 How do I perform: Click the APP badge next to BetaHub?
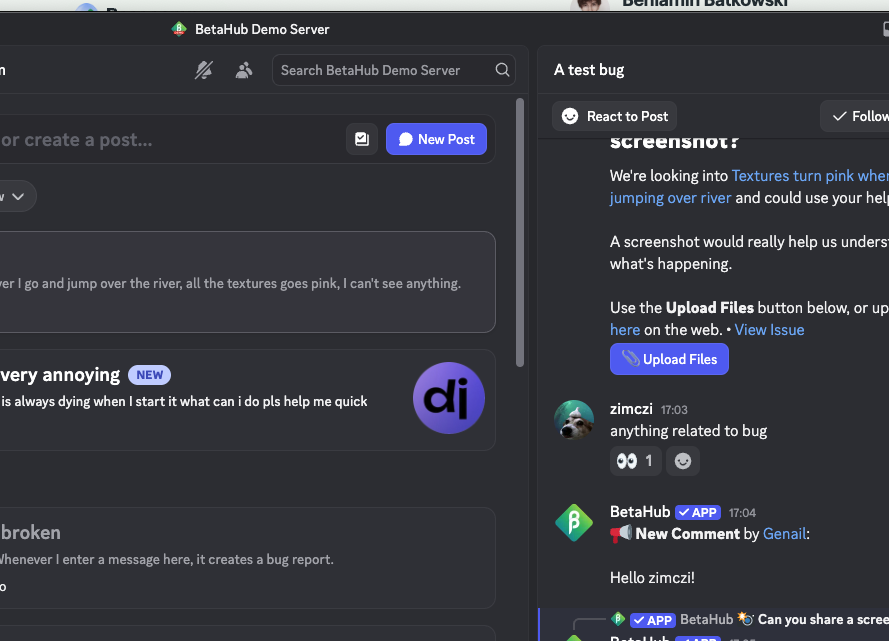tap(698, 512)
